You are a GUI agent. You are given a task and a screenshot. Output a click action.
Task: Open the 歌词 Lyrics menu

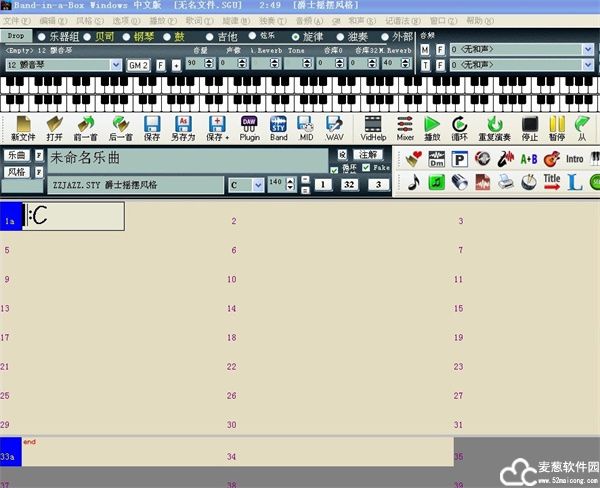199,21
